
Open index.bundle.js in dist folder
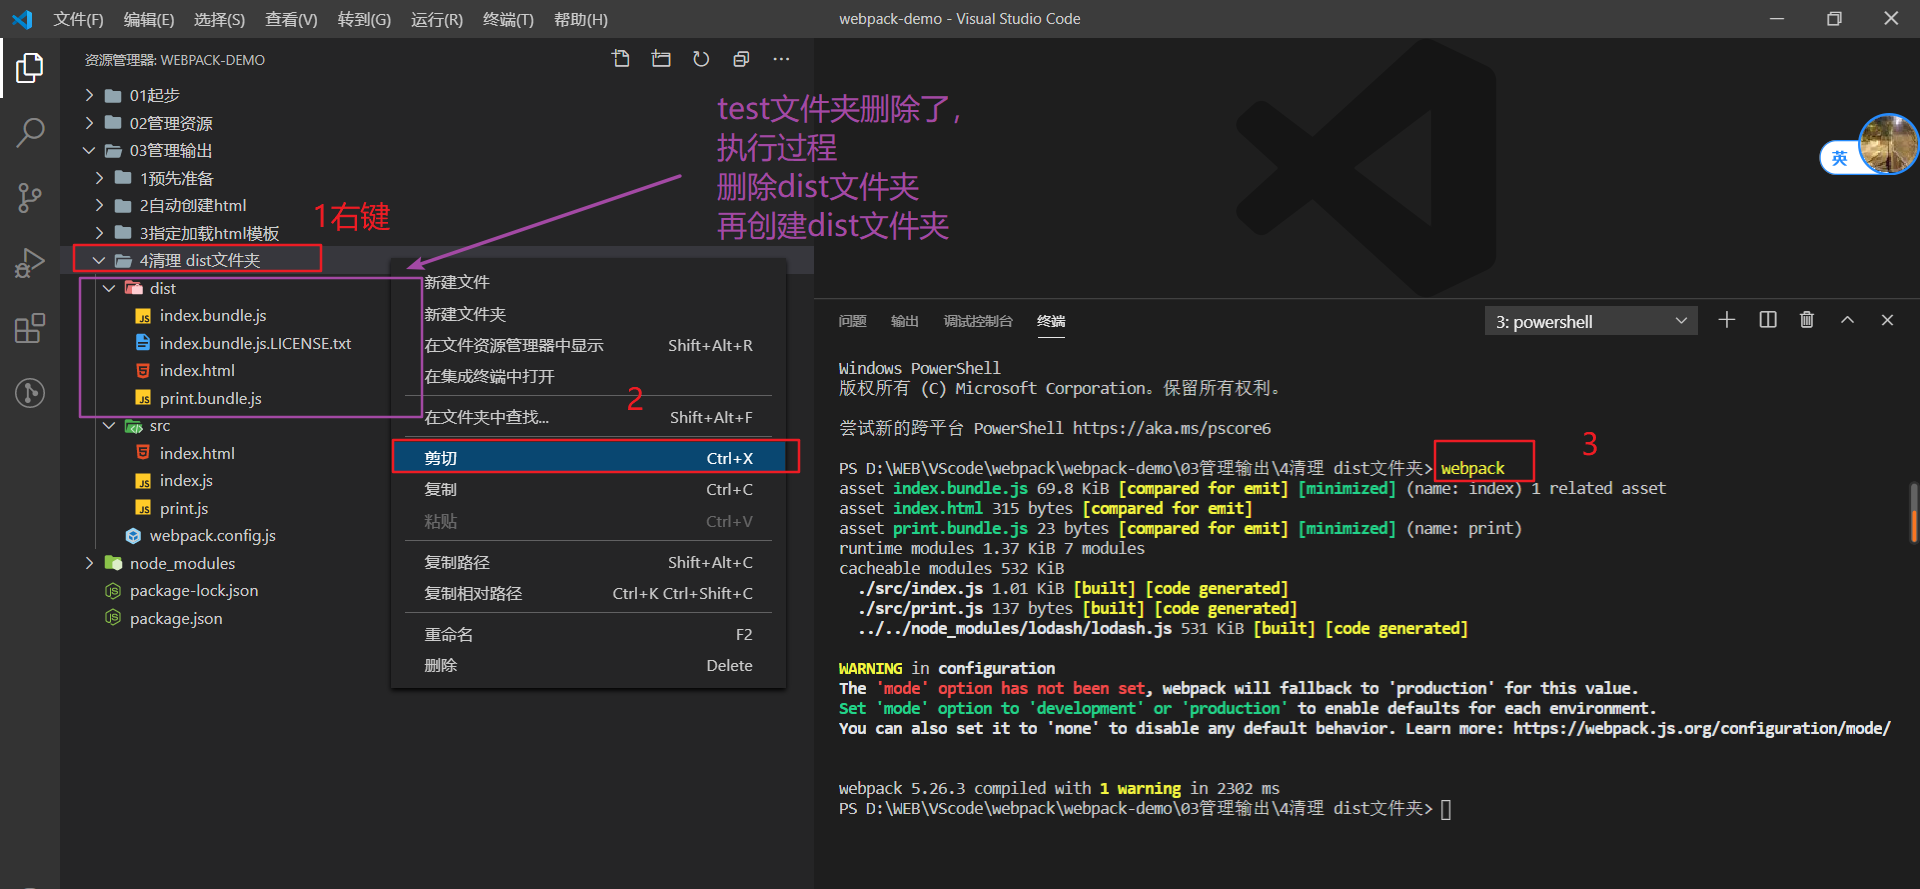click(212, 316)
